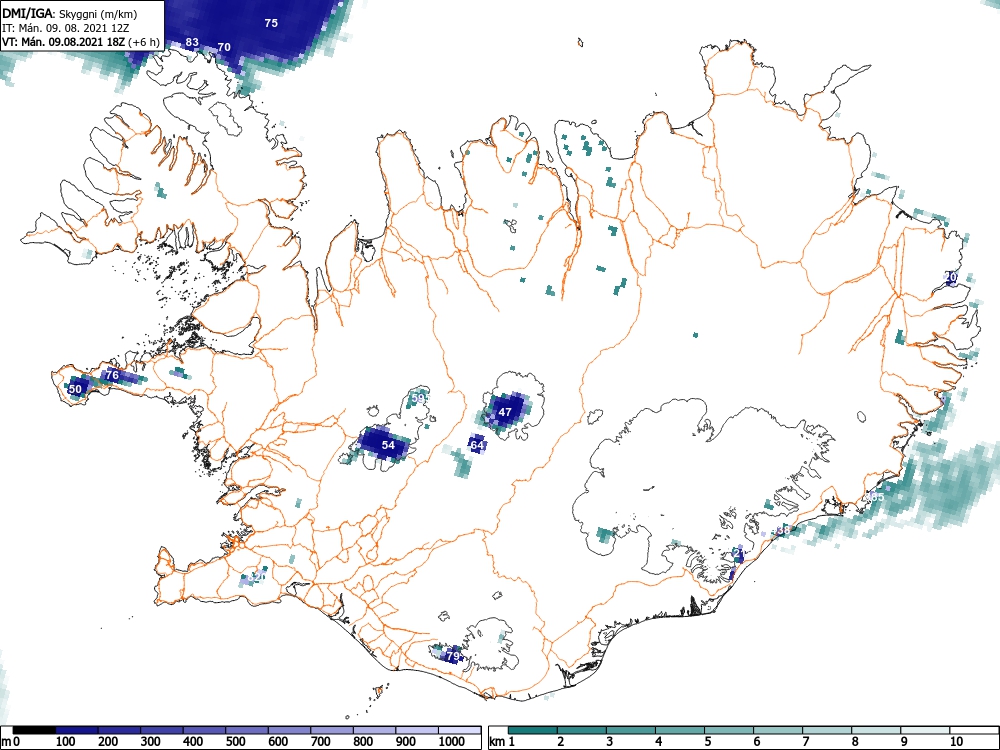The height and width of the screenshot is (750, 1000).
Task: Click the black 0–100 m legend swatch
Action: (x=34, y=730)
